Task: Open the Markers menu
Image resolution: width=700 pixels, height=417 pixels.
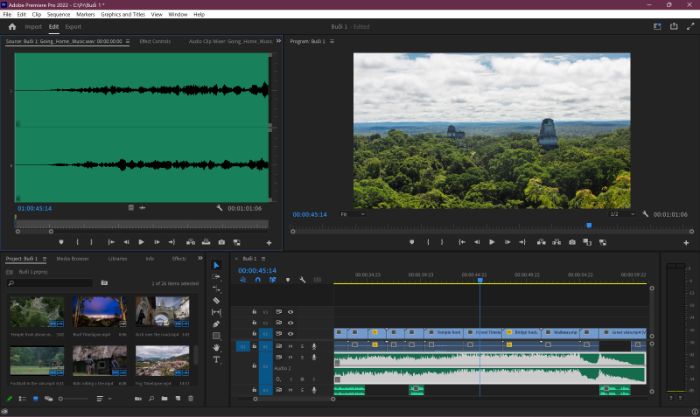Action: [x=85, y=14]
